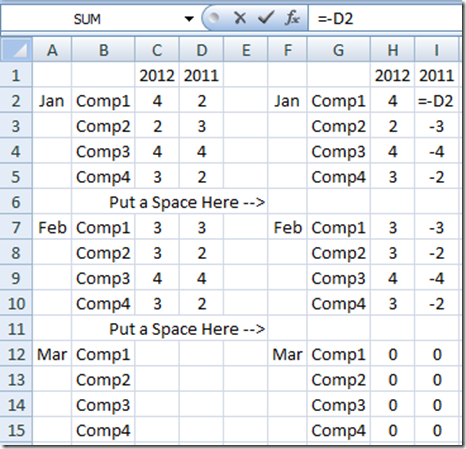Select column D header

coord(201,50)
